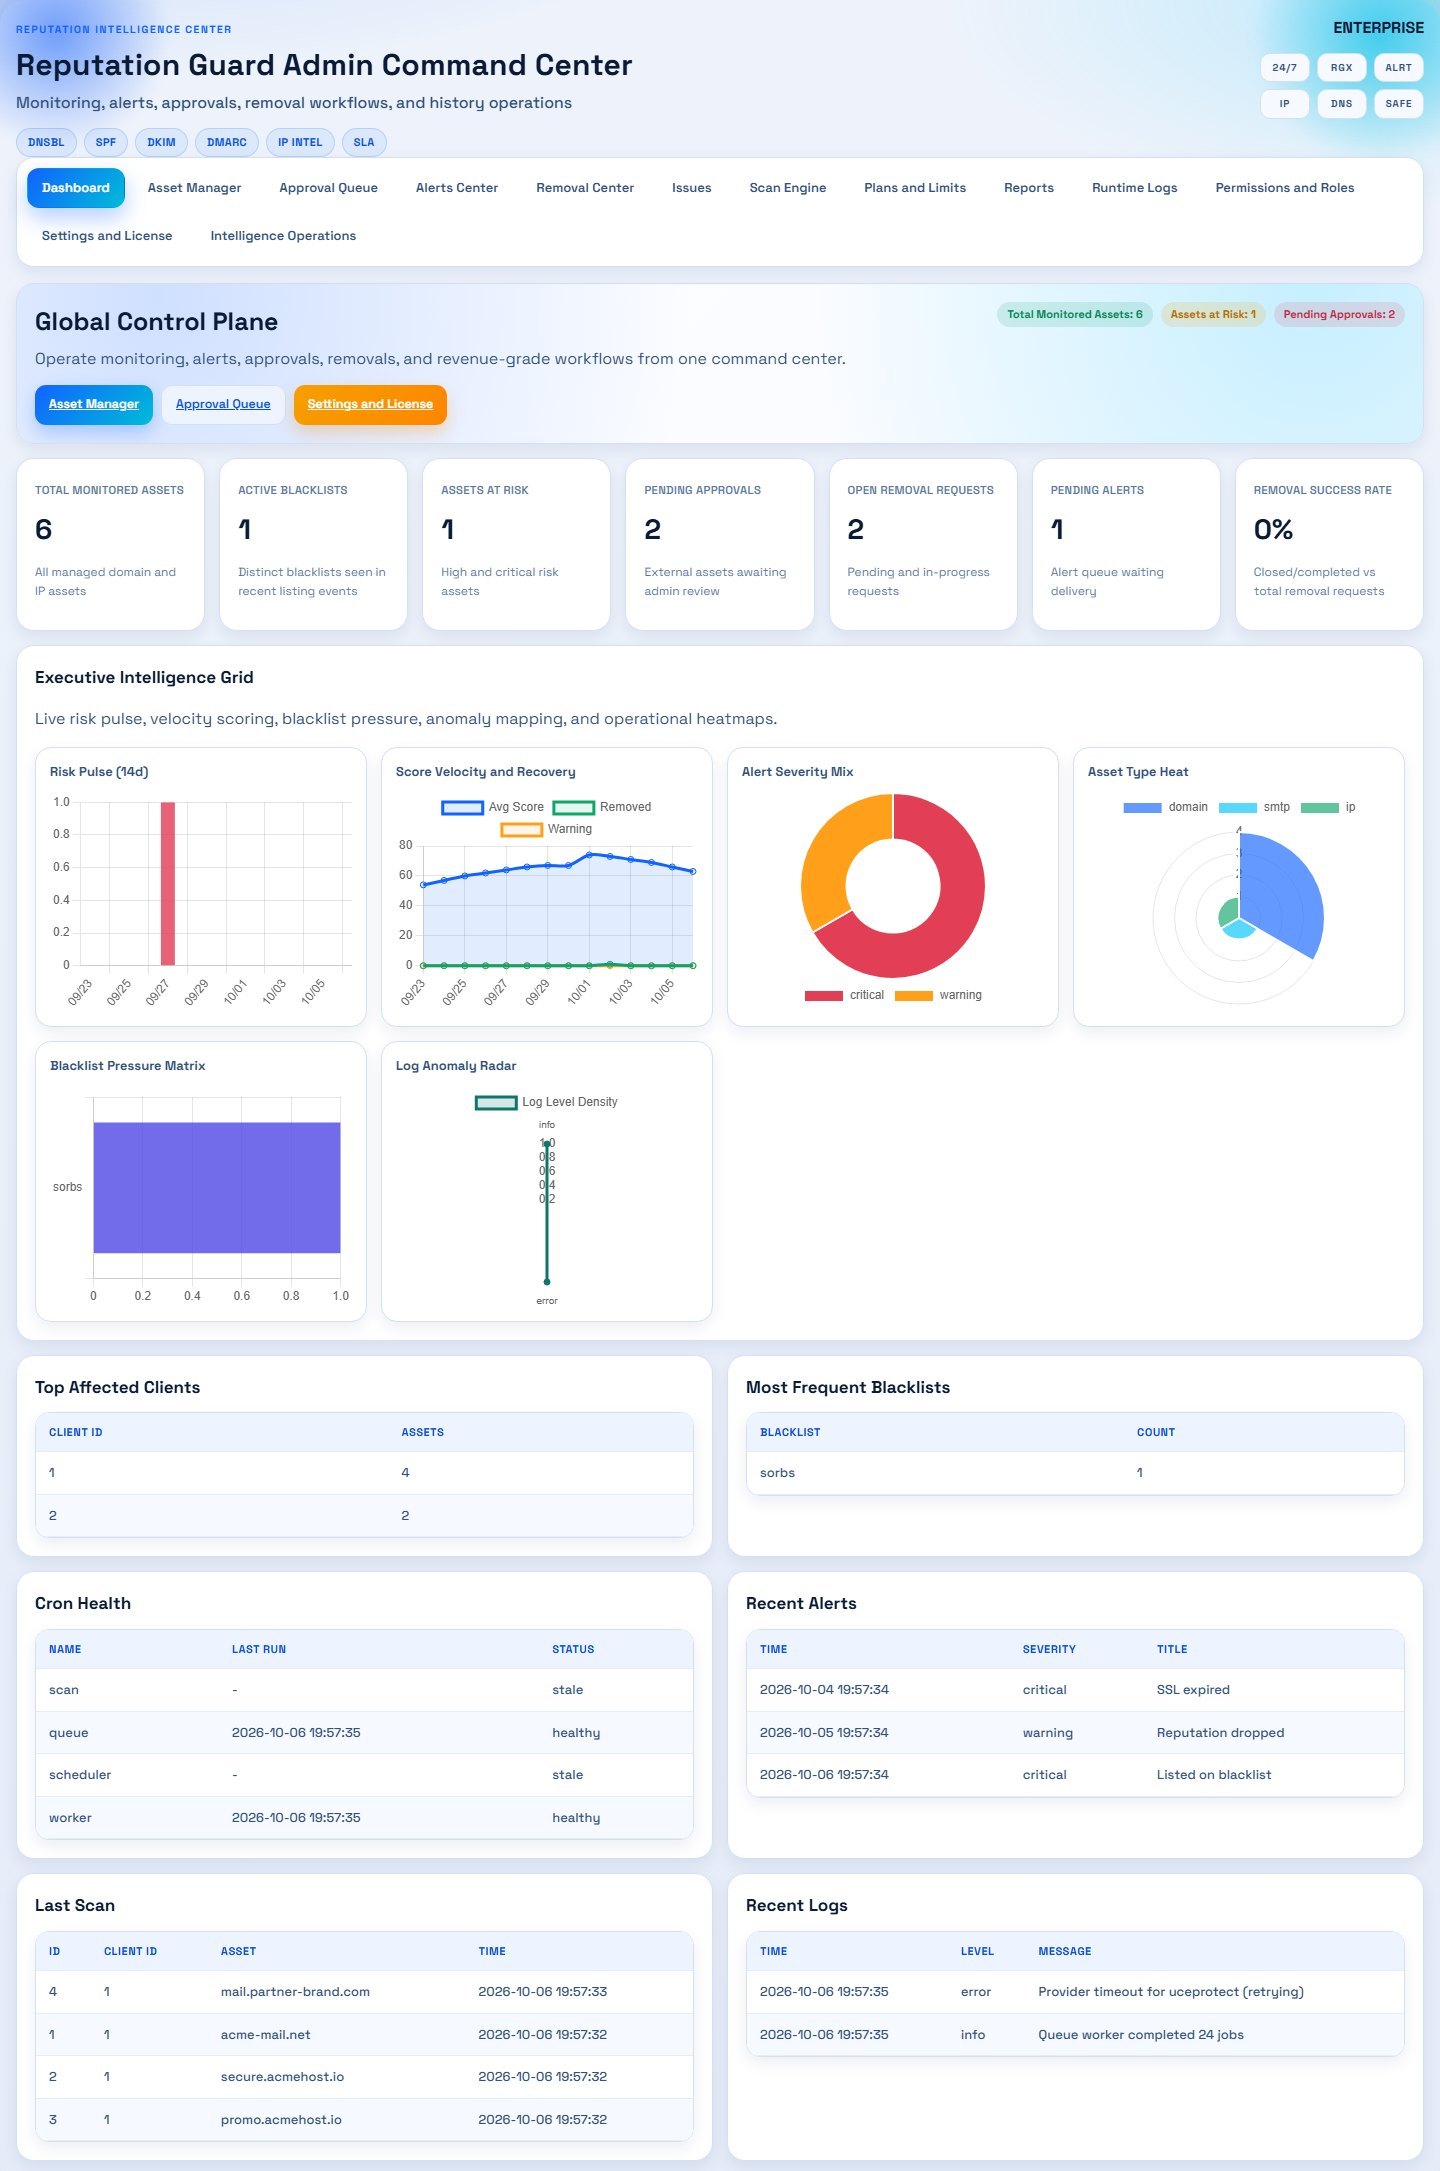Switch to the Removal Center tab
1440x2171 pixels.
pyautogui.click(x=585, y=188)
